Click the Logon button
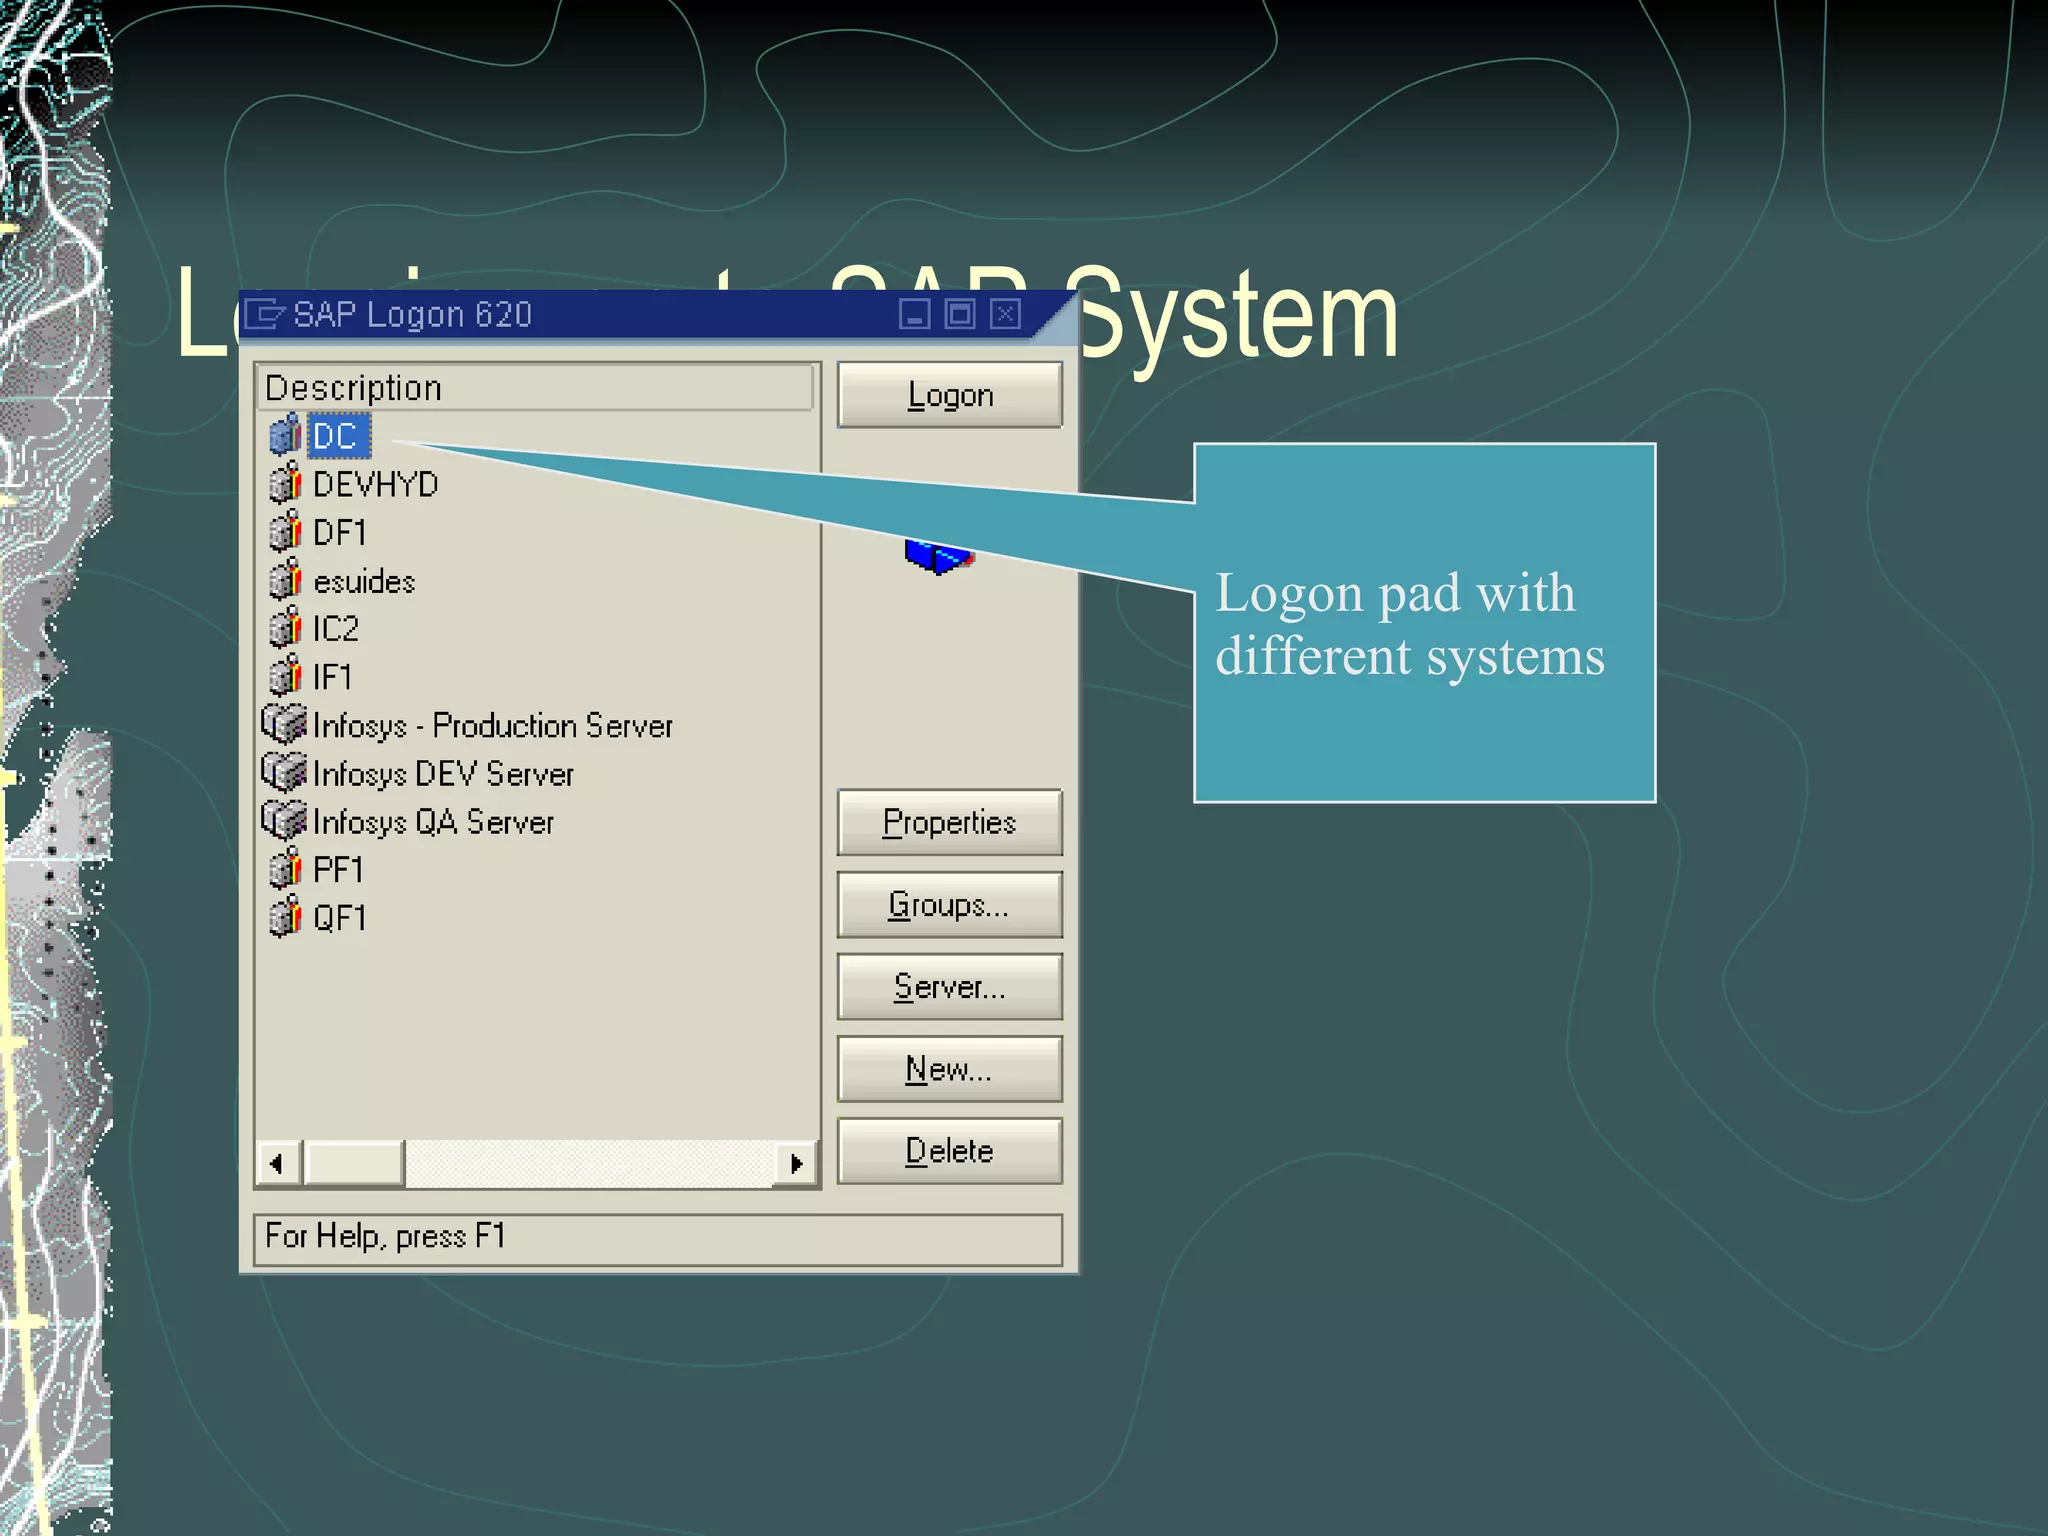This screenshot has width=2048, height=1536. pos(950,395)
